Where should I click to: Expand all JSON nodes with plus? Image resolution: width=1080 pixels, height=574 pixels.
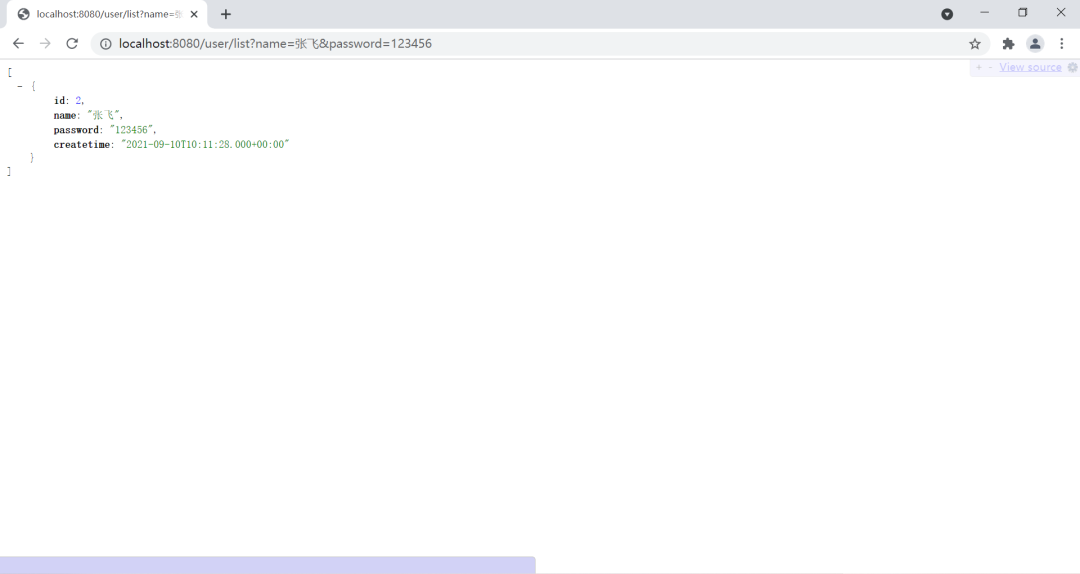click(978, 67)
